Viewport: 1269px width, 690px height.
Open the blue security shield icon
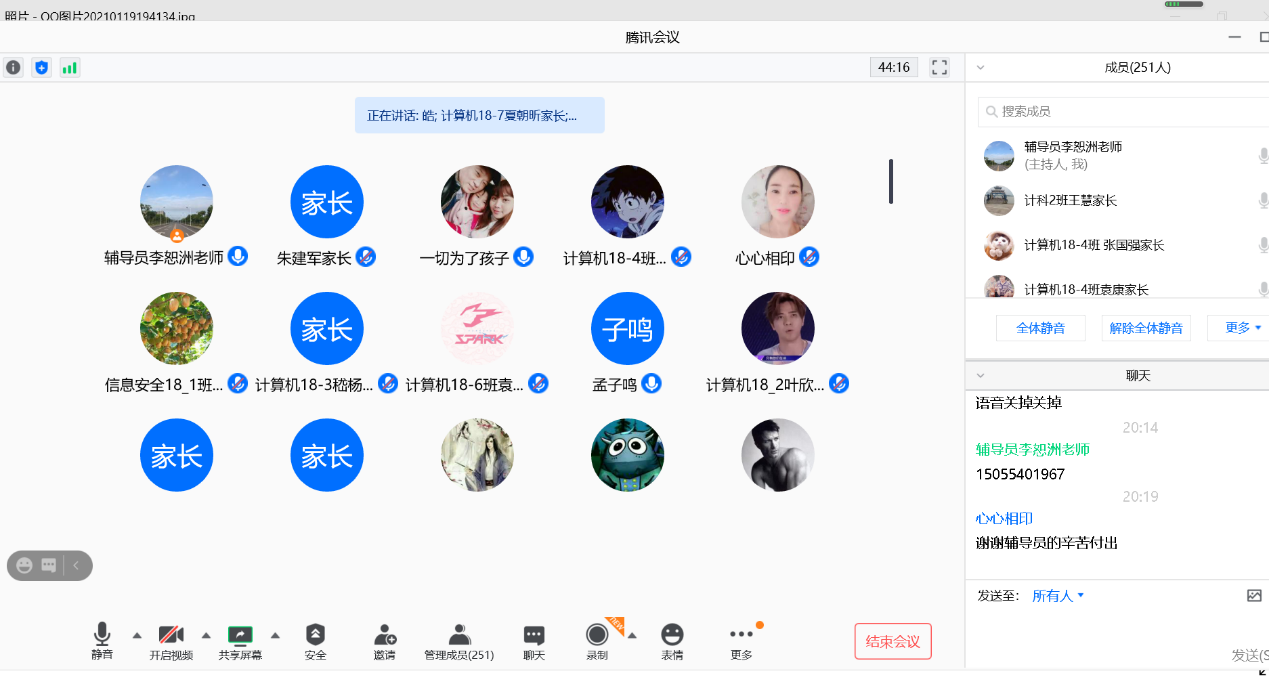coord(41,68)
